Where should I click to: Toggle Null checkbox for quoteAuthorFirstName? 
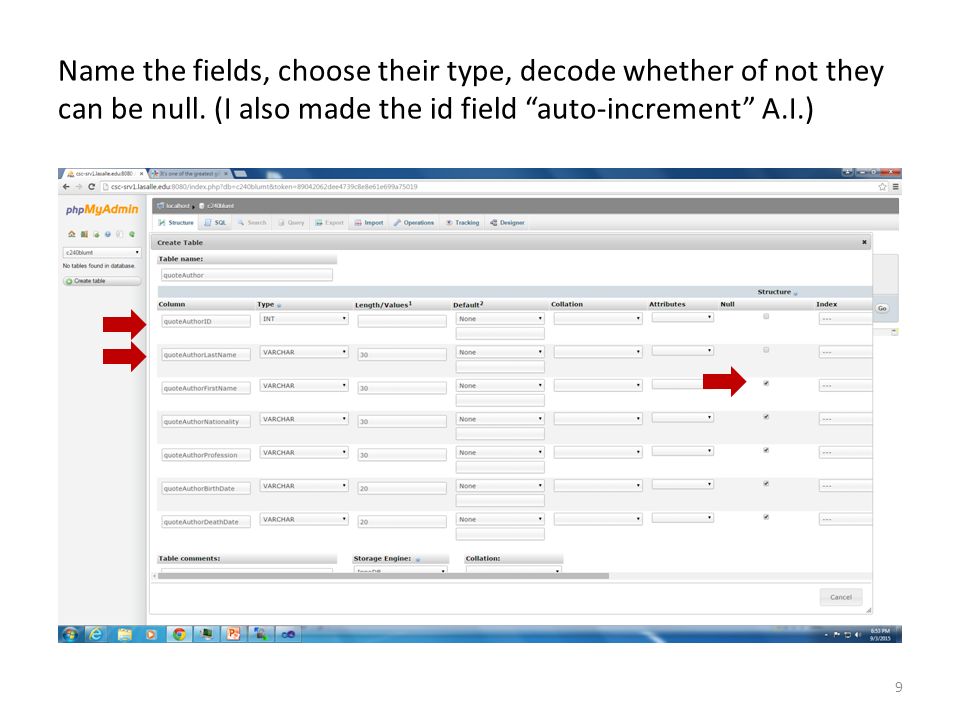(766, 383)
